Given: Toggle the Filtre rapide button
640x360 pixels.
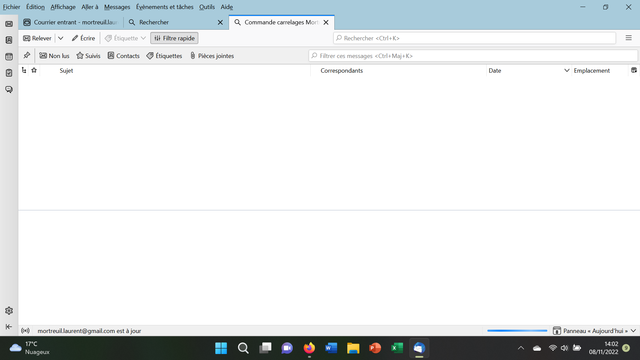Looking at the screenshot, I should pyautogui.click(x=174, y=38).
